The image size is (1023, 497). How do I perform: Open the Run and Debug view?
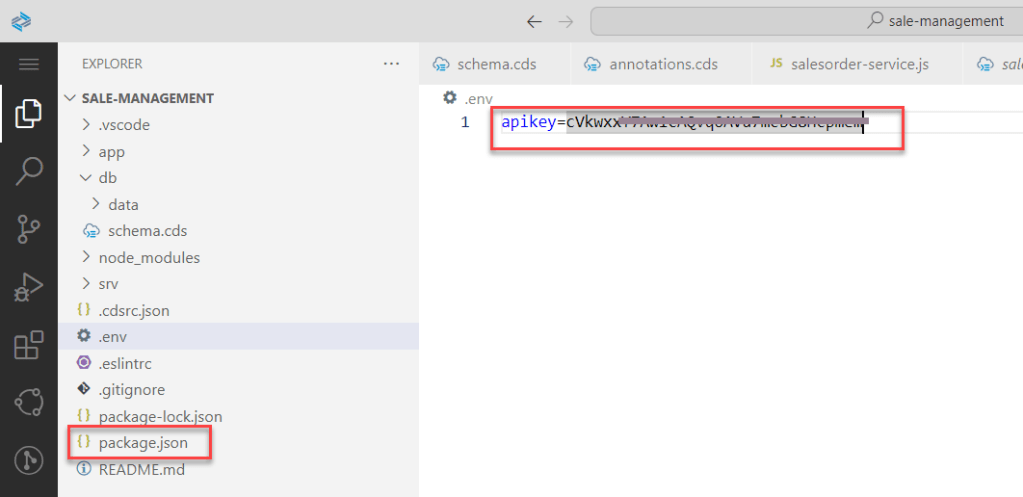[28, 288]
